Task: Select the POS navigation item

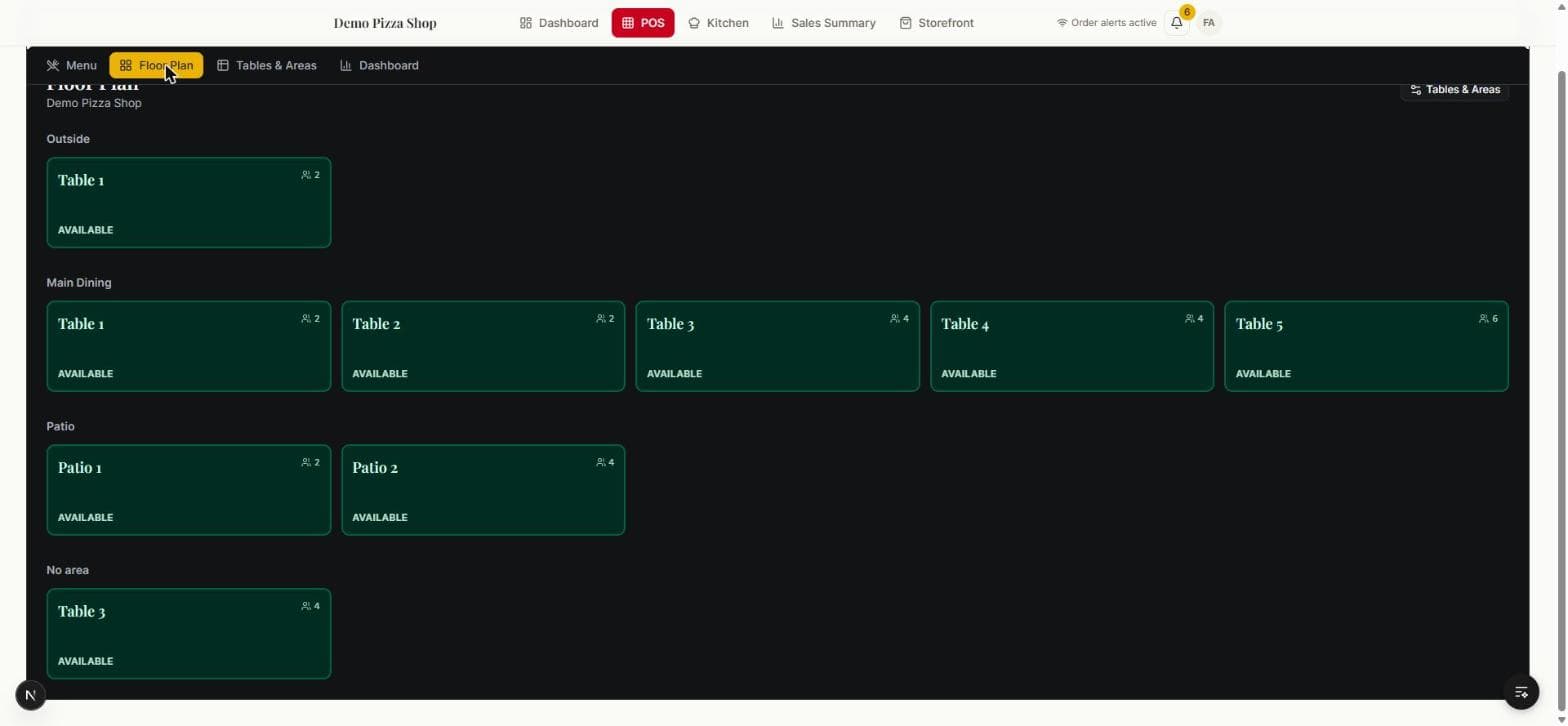Action: (x=643, y=23)
